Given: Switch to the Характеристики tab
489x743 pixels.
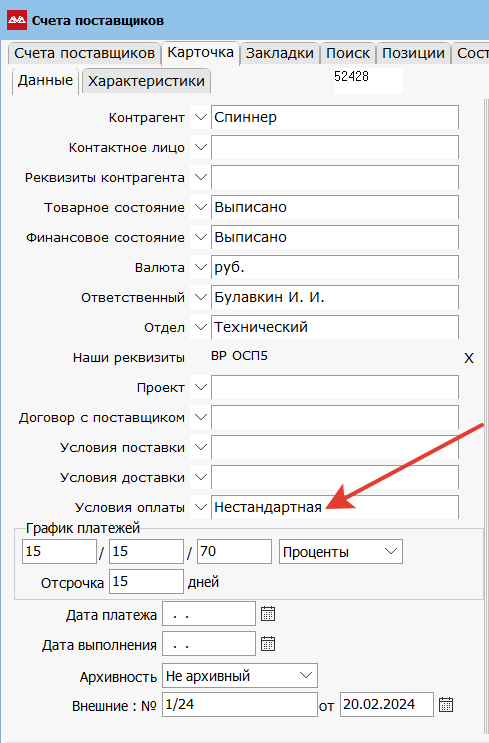Looking at the screenshot, I should (146, 81).
